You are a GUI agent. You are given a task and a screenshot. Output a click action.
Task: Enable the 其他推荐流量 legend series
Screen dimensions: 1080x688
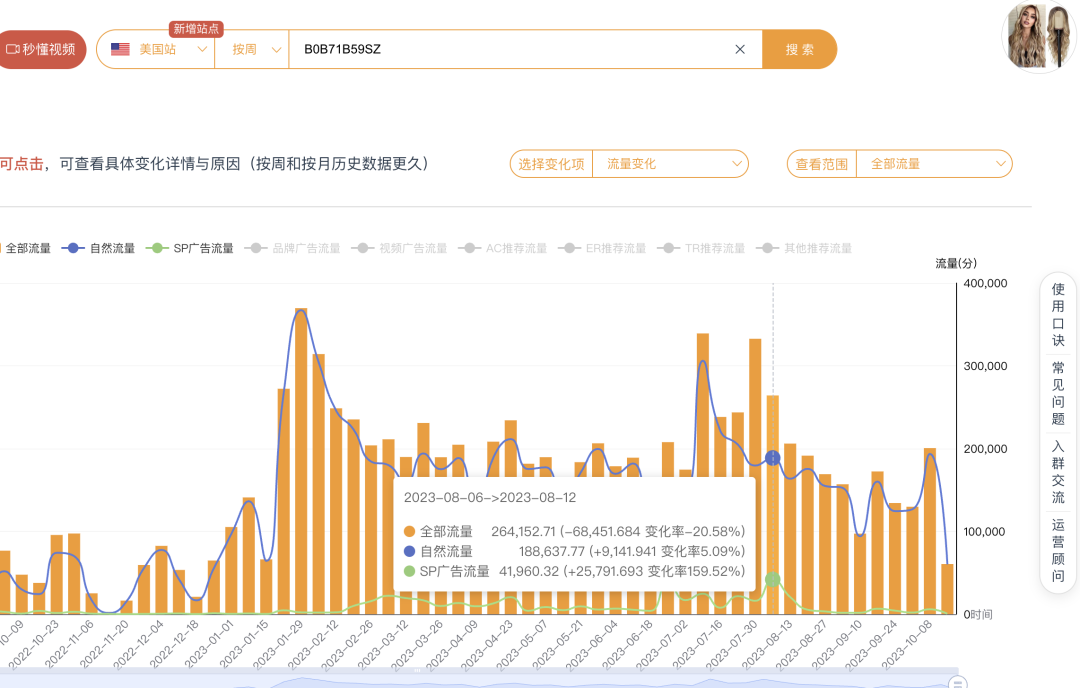(804, 249)
